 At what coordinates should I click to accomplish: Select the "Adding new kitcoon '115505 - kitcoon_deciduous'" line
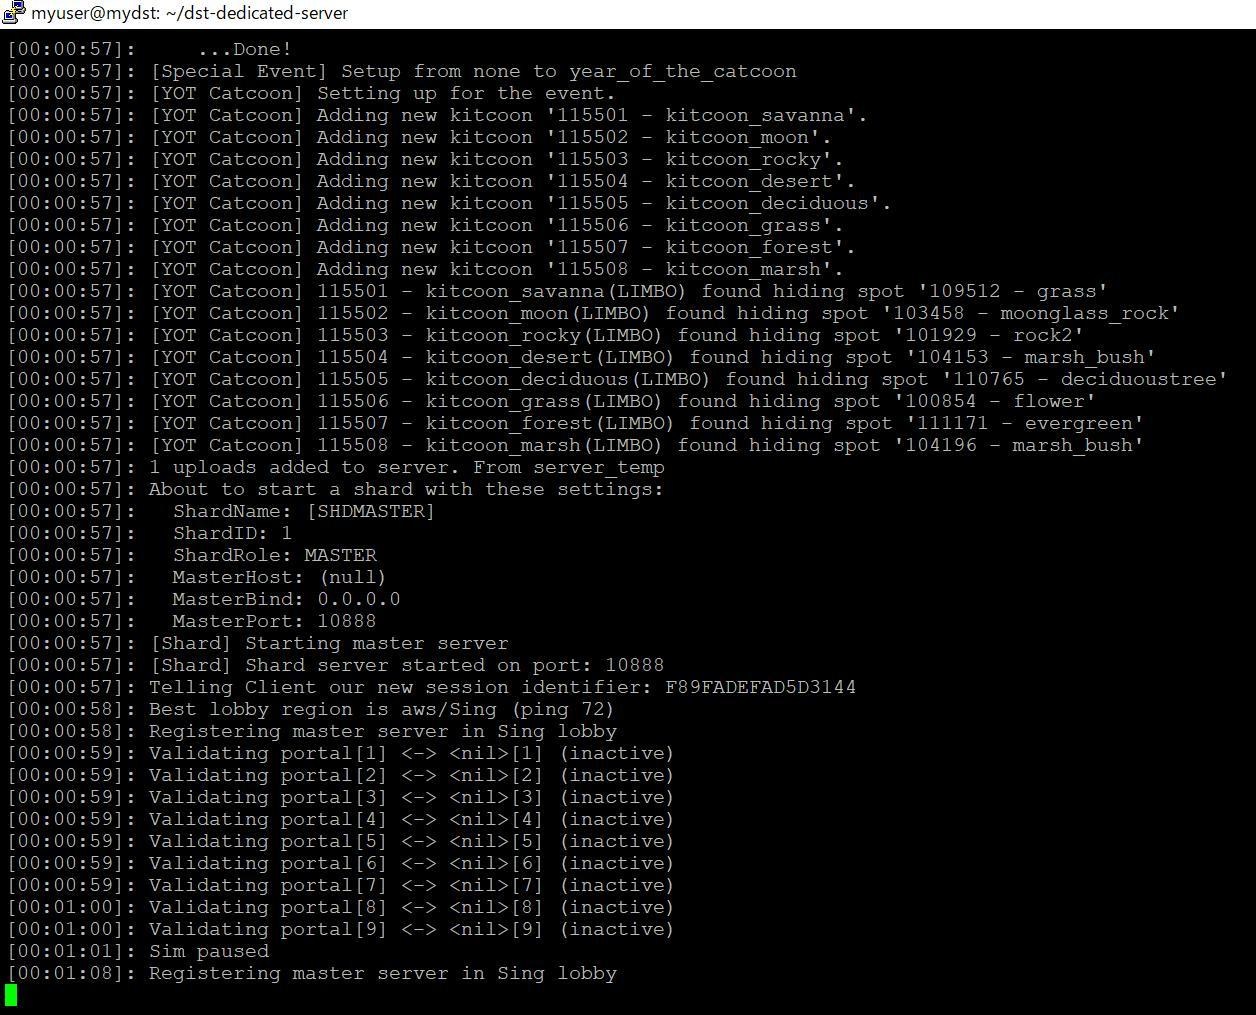pyautogui.click(x=450, y=203)
